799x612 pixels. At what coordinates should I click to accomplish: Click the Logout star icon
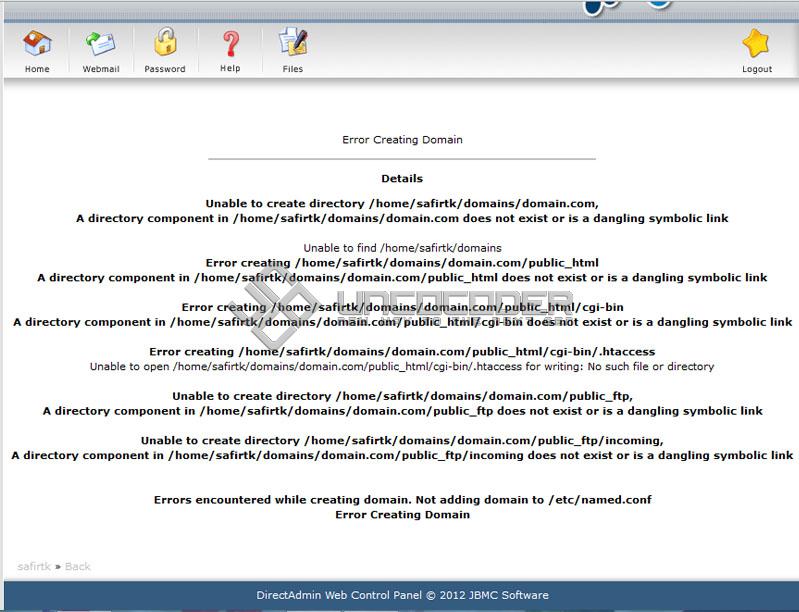[756, 43]
